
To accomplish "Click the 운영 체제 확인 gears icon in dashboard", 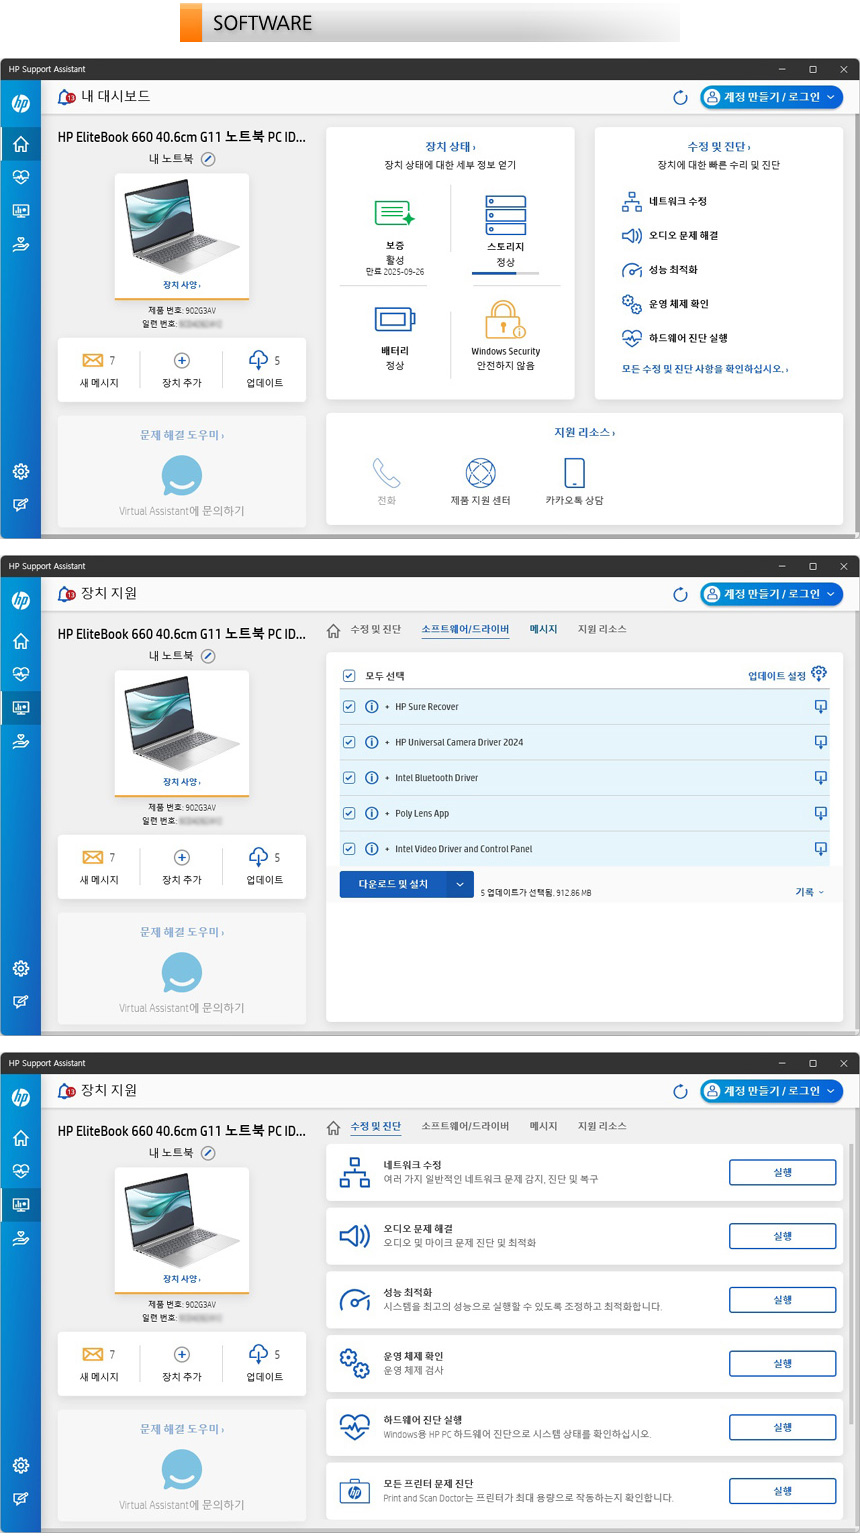I will pyautogui.click(x=631, y=304).
